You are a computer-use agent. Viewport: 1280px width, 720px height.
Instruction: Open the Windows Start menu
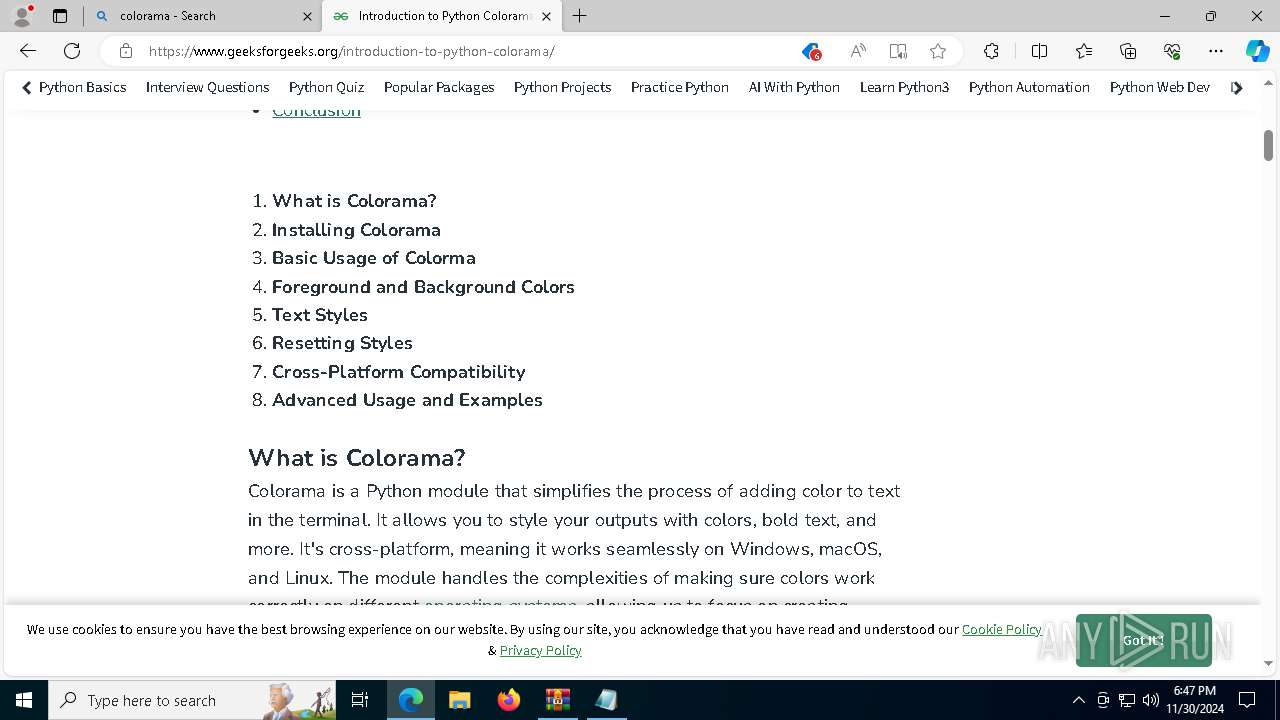[x=24, y=700]
